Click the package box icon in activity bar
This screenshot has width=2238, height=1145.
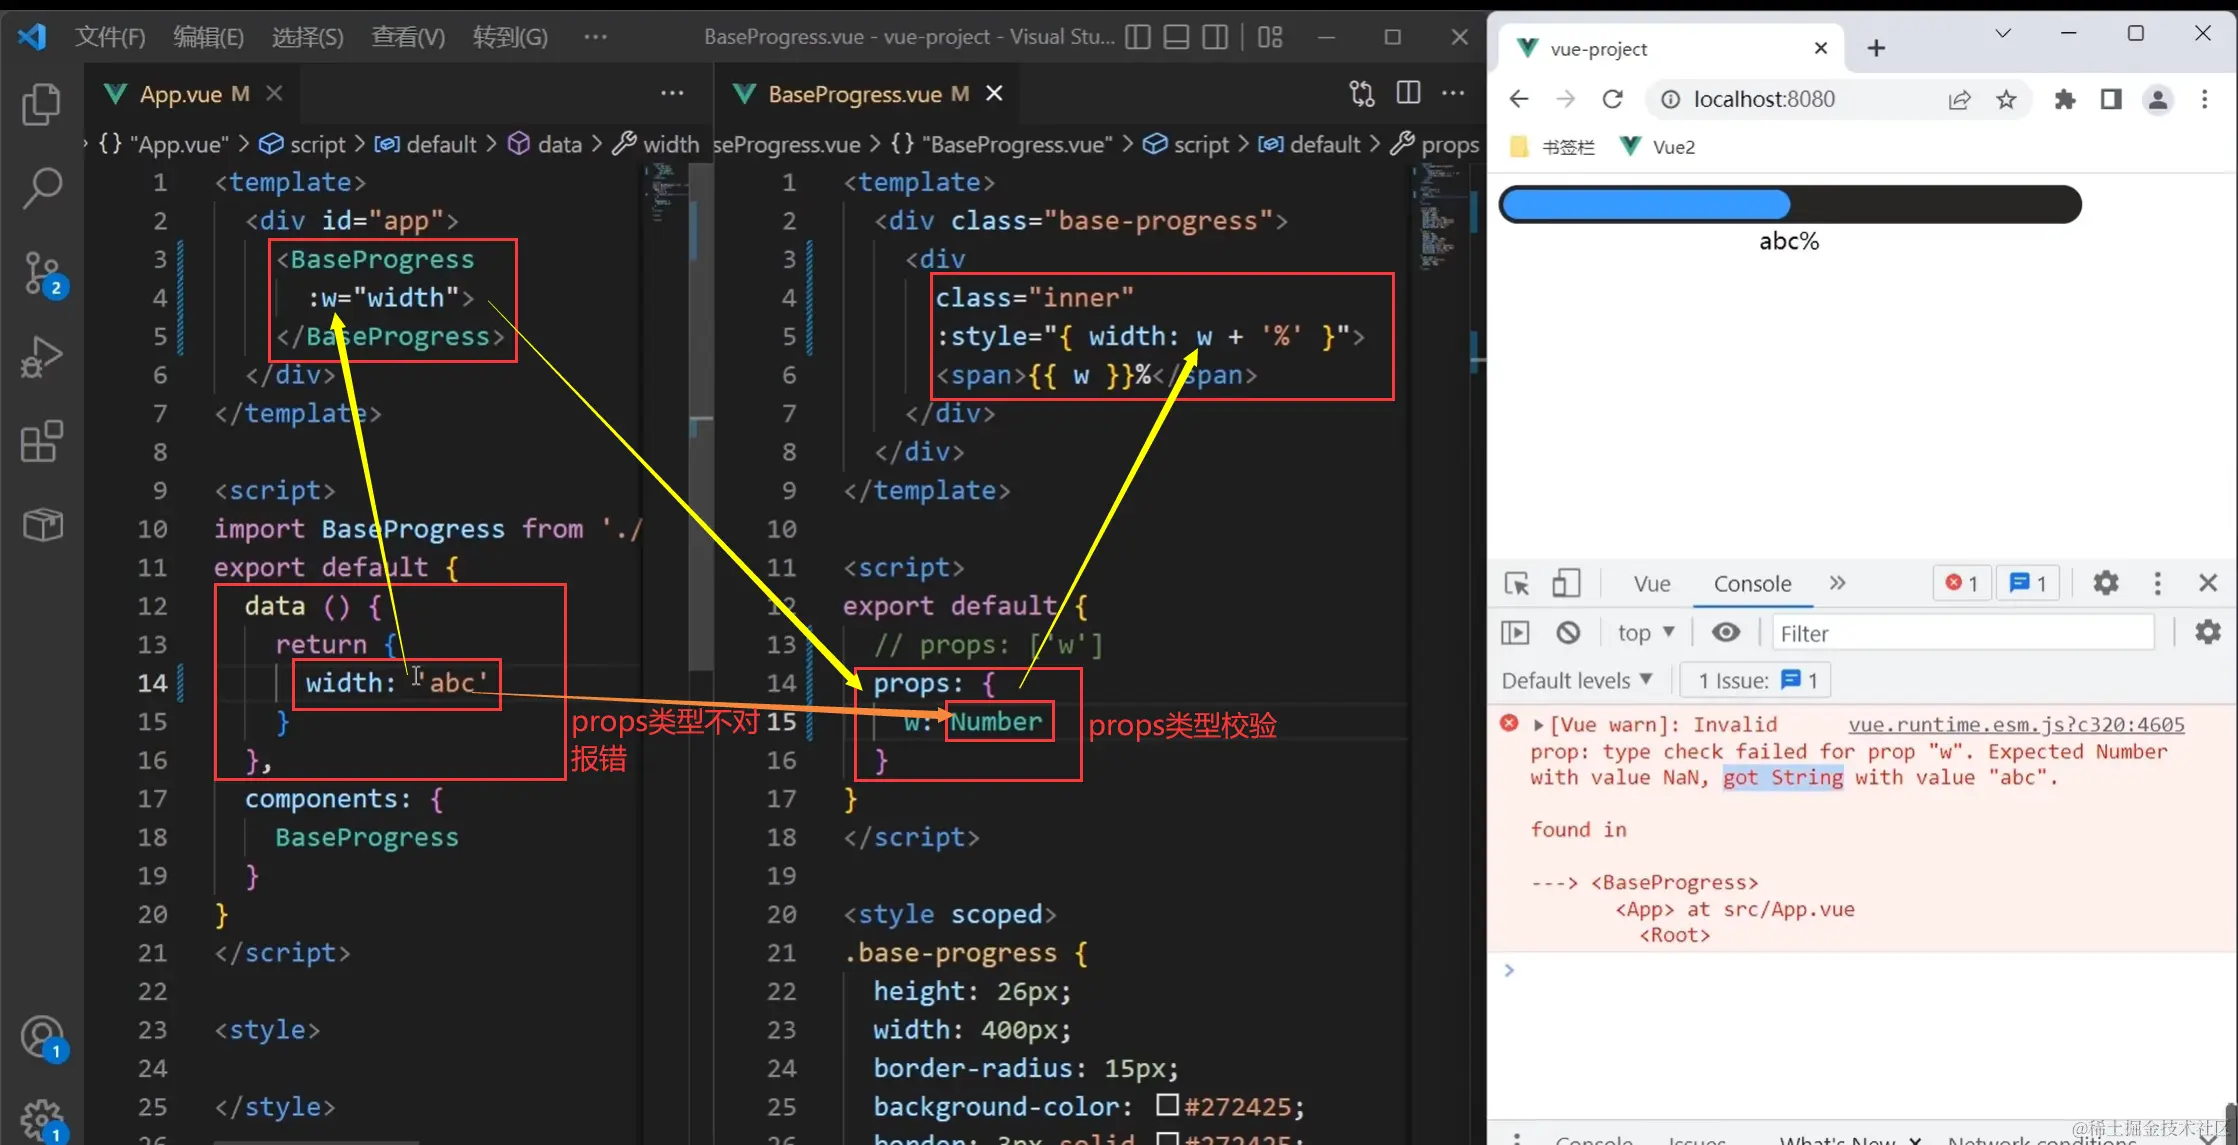point(41,525)
